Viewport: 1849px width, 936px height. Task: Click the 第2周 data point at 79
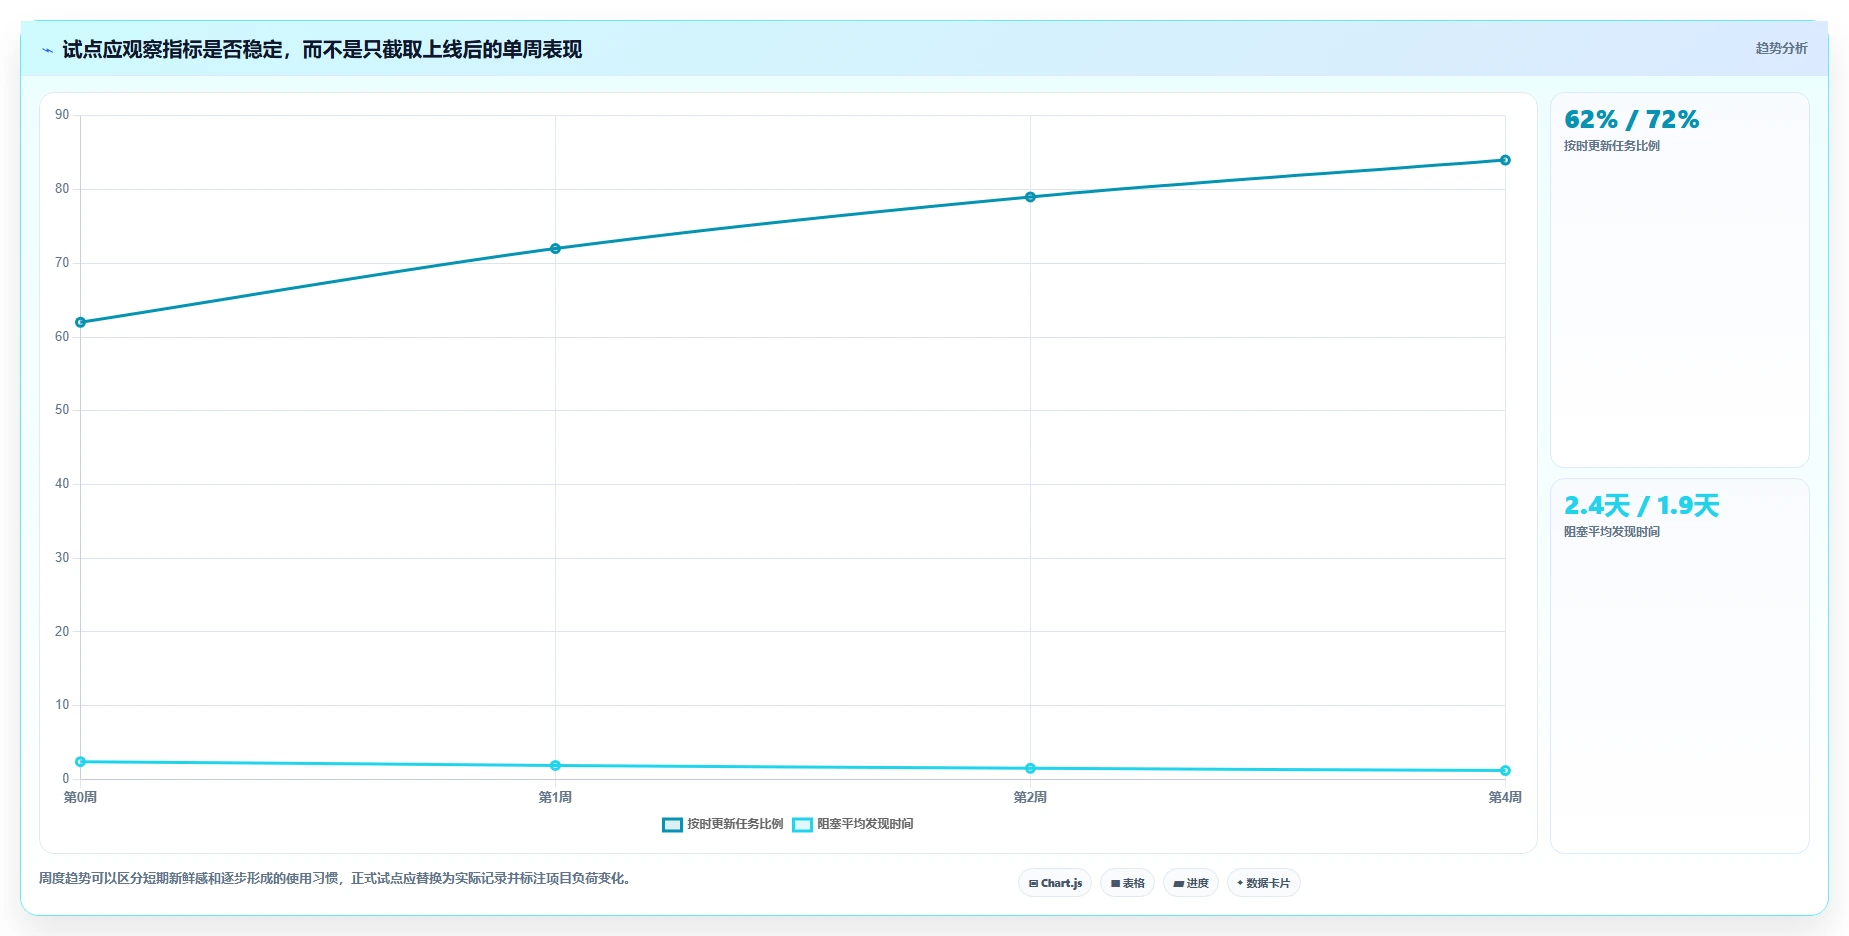[x=1030, y=197]
